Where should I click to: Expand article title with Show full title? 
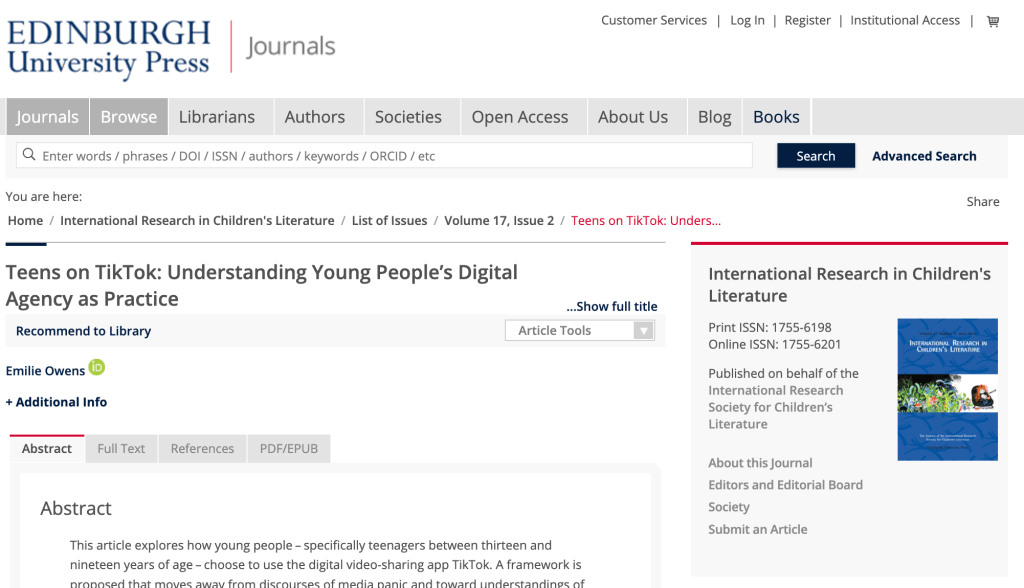(x=611, y=307)
